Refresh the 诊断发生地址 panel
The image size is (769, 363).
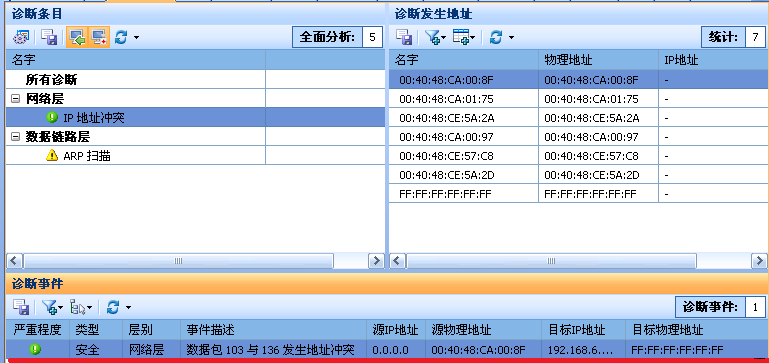[496, 37]
